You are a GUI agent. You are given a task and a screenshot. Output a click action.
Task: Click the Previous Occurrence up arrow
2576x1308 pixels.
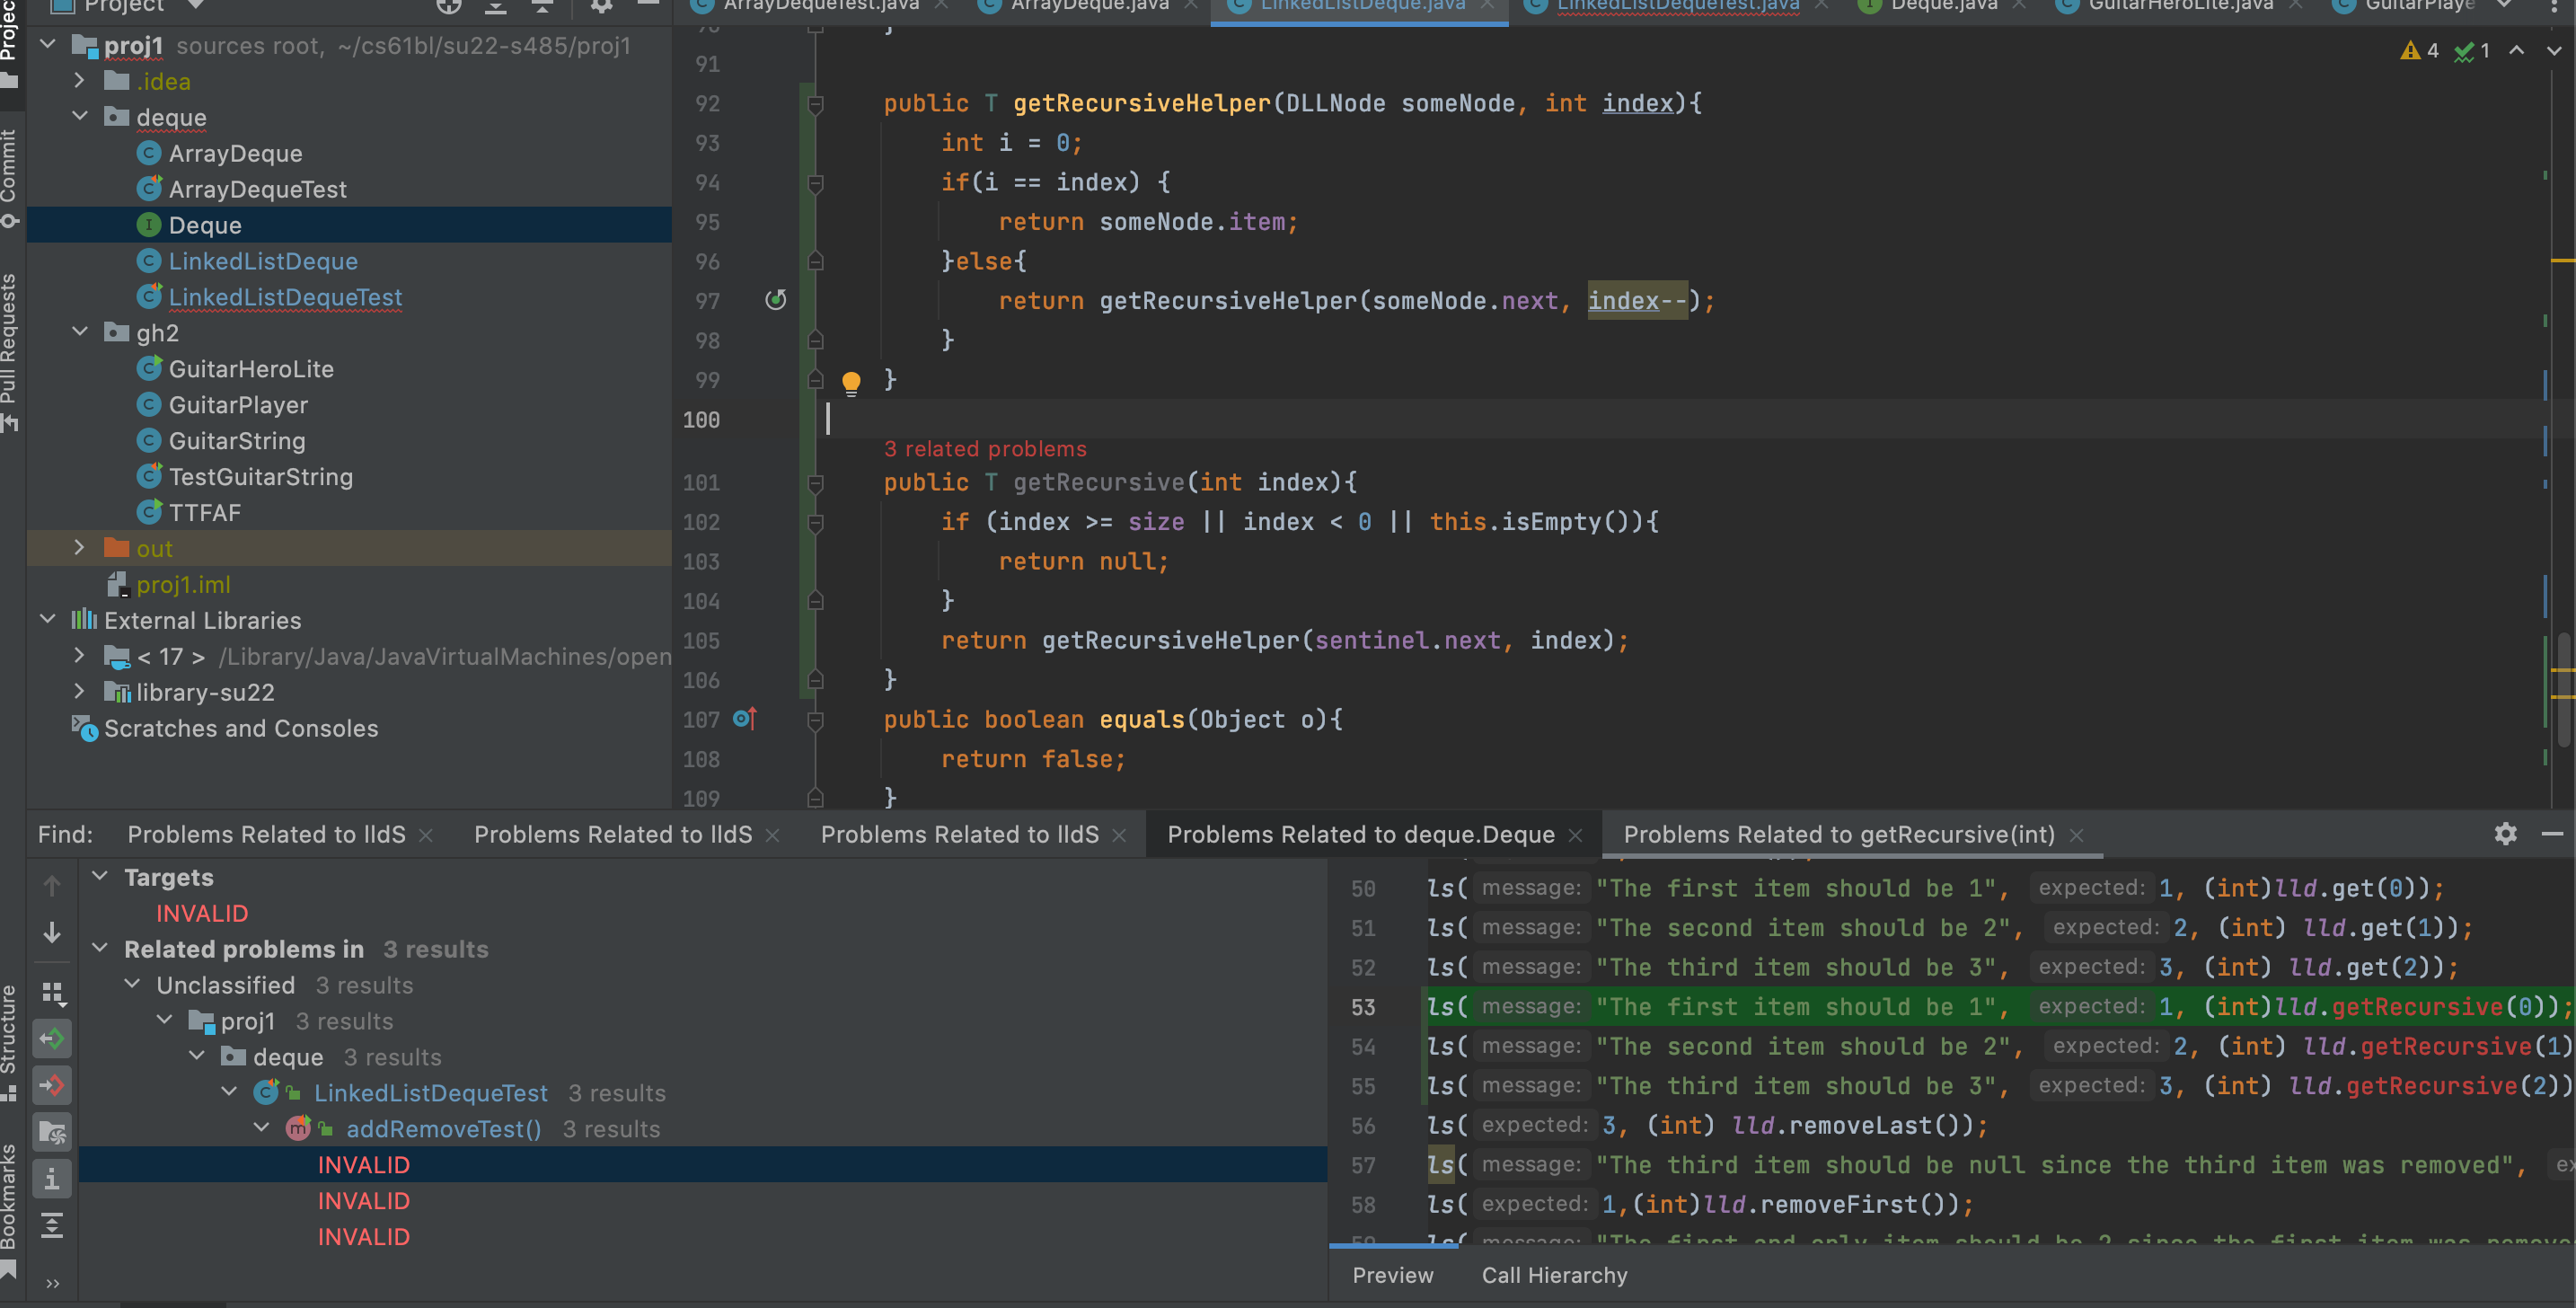(x=52, y=885)
